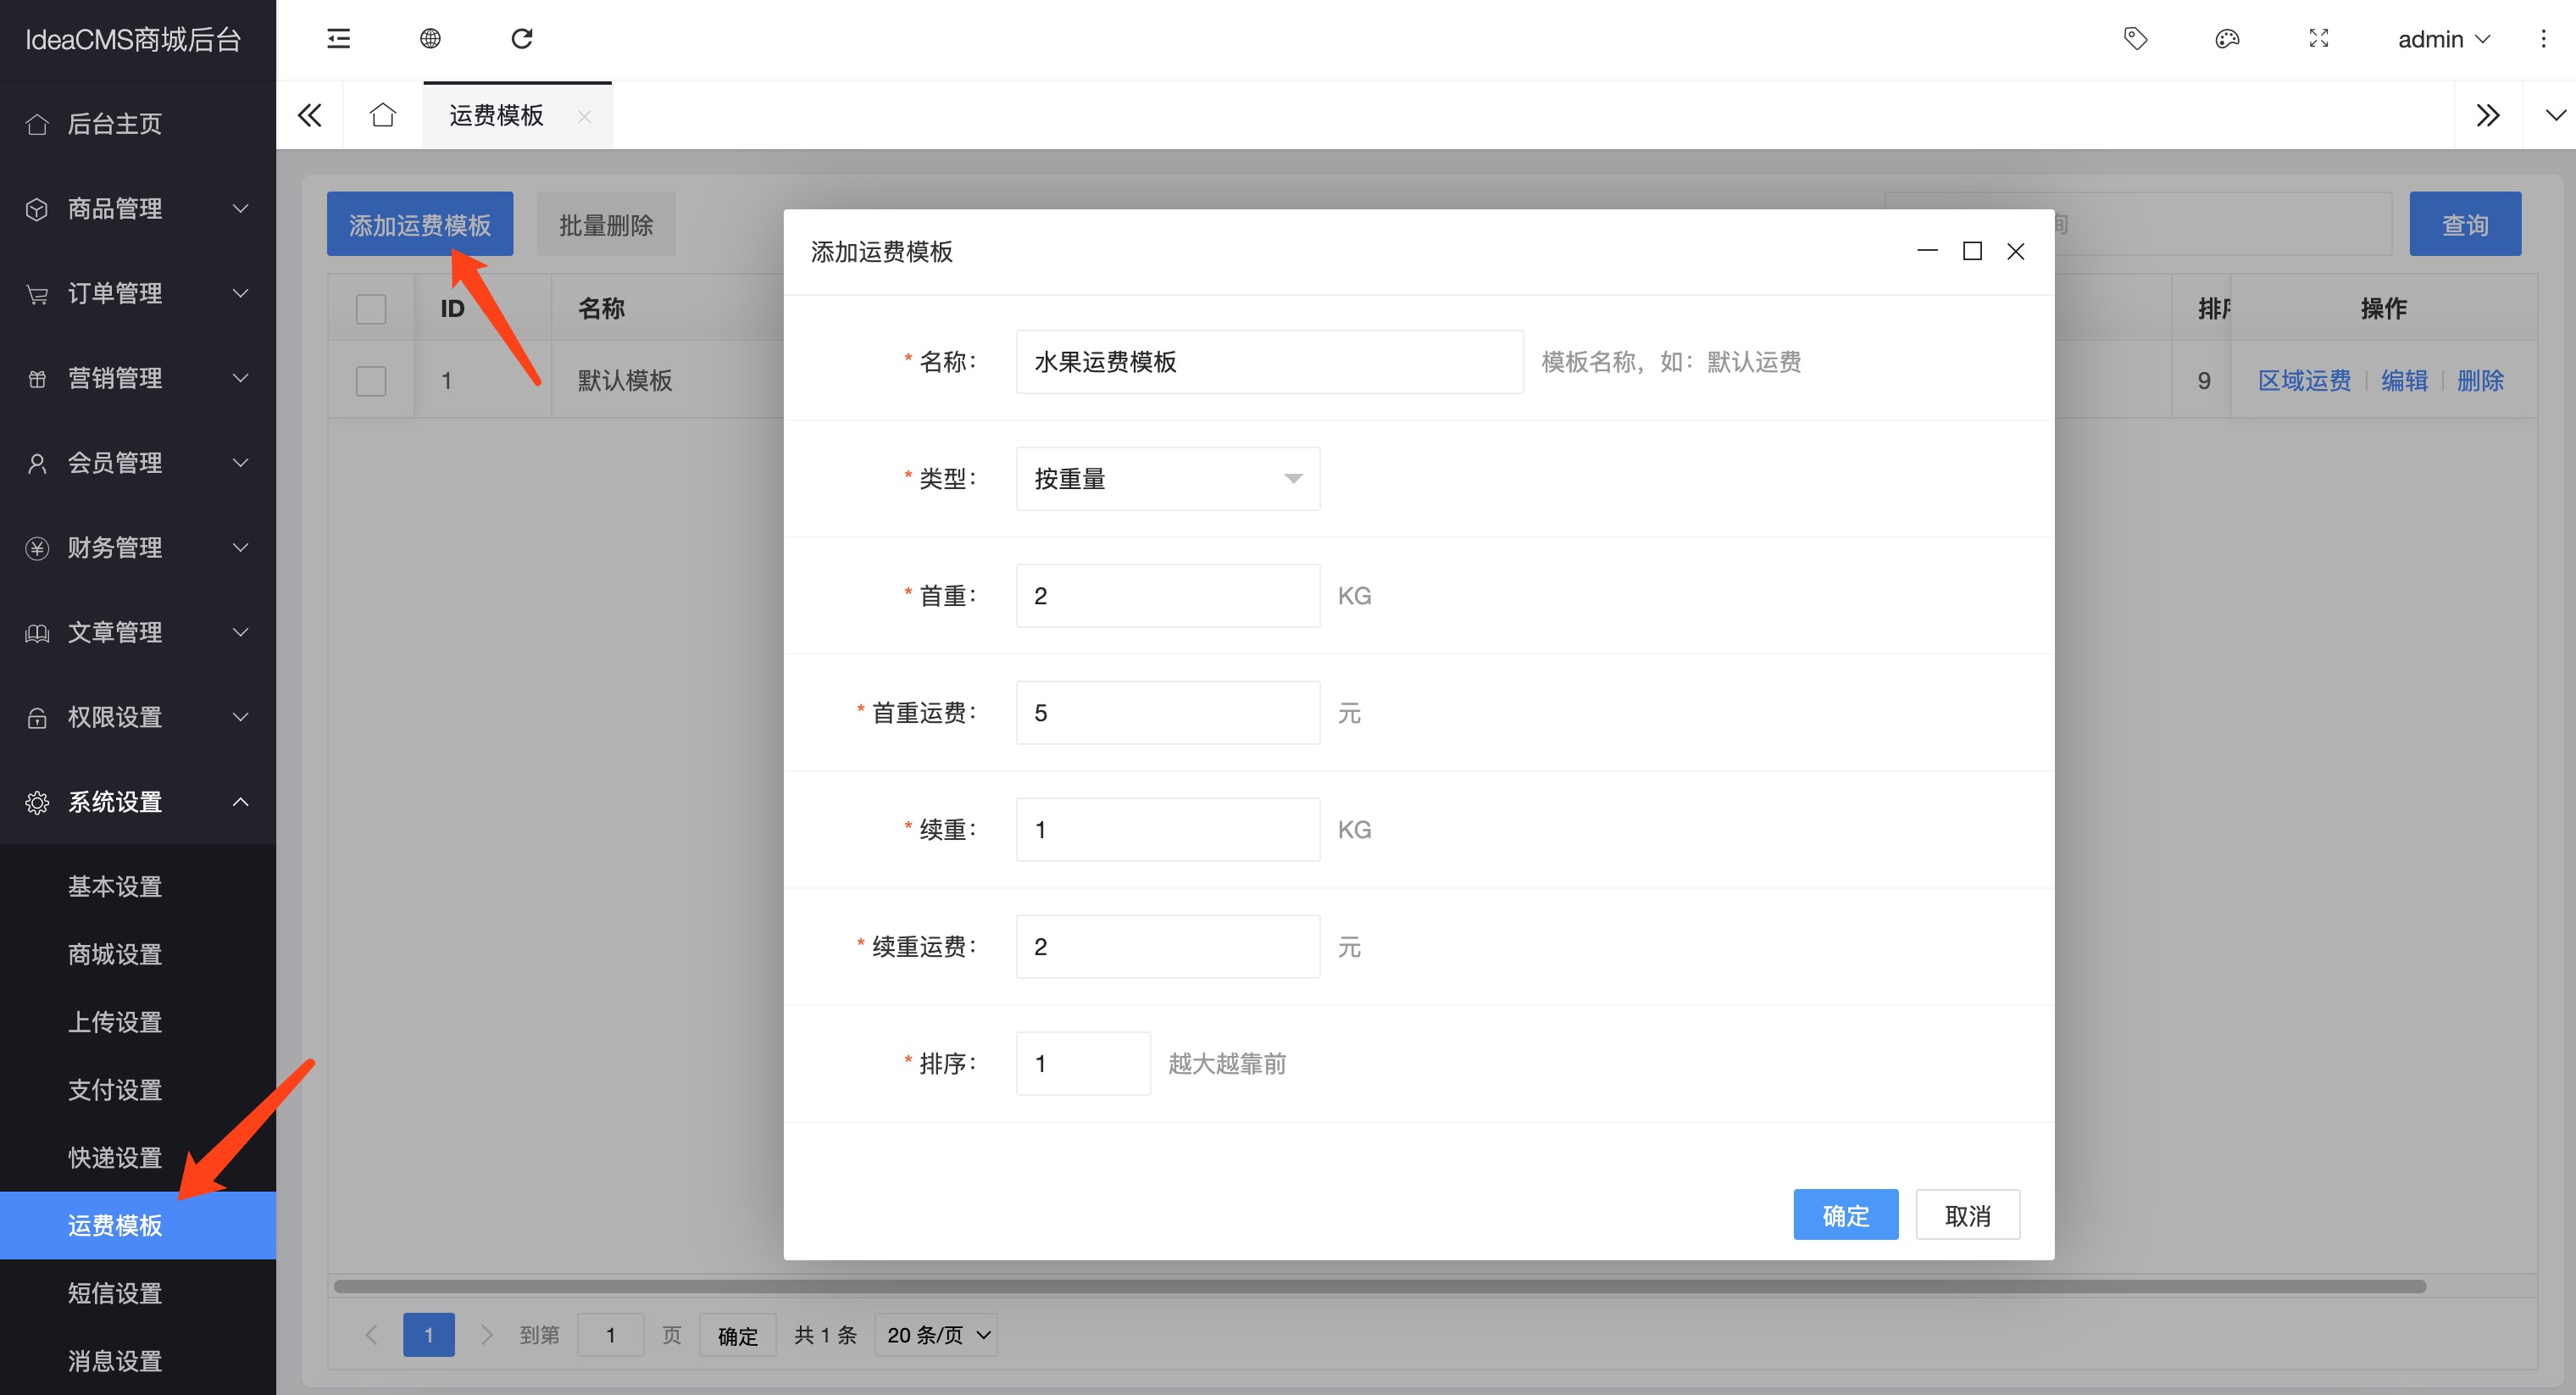Open the 类型 按重量 dropdown
This screenshot has height=1395, width=2576.
(x=1167, y=479)
